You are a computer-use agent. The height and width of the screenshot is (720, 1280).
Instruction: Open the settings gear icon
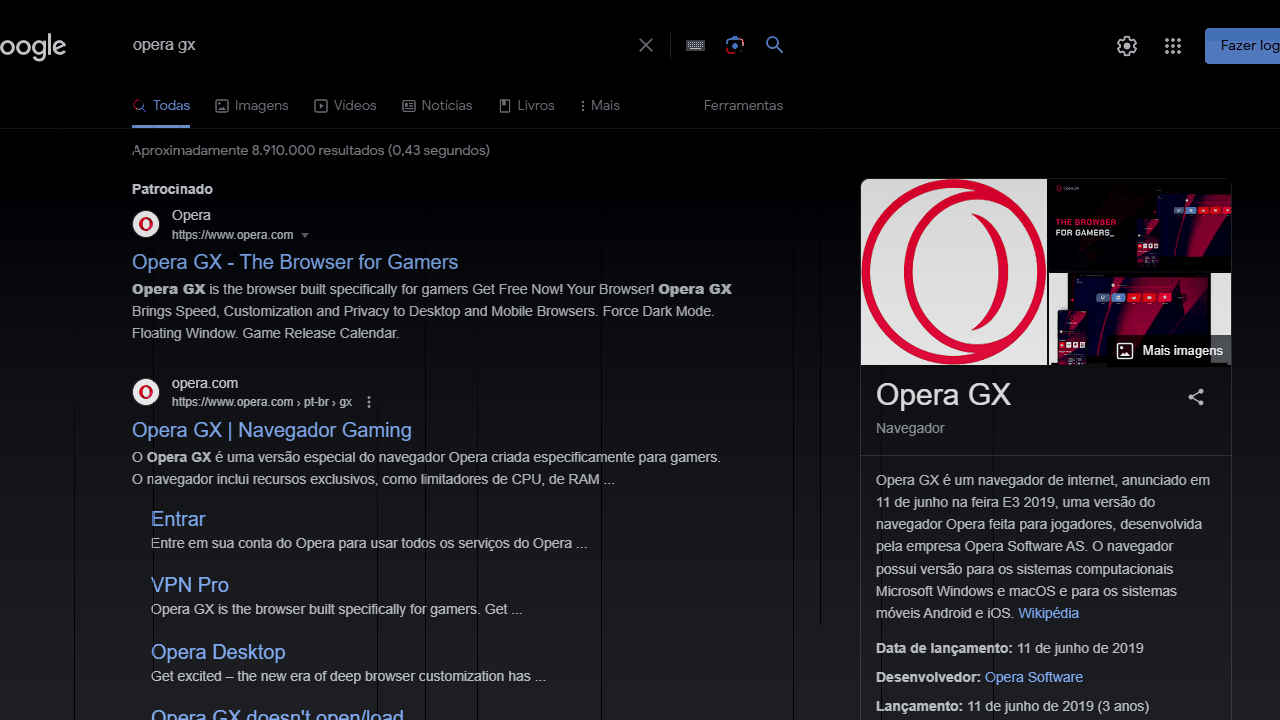click(x=1127, y=46)
